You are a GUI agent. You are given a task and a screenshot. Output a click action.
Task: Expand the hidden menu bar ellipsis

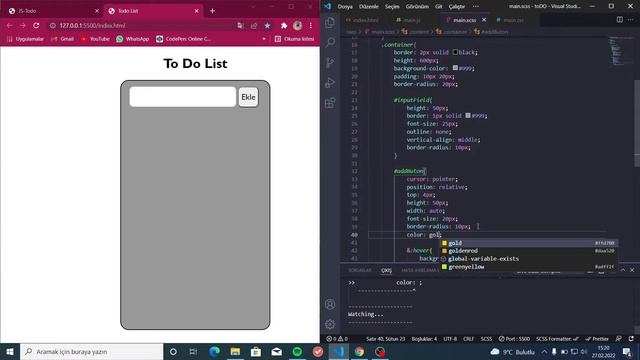(476, 7)
